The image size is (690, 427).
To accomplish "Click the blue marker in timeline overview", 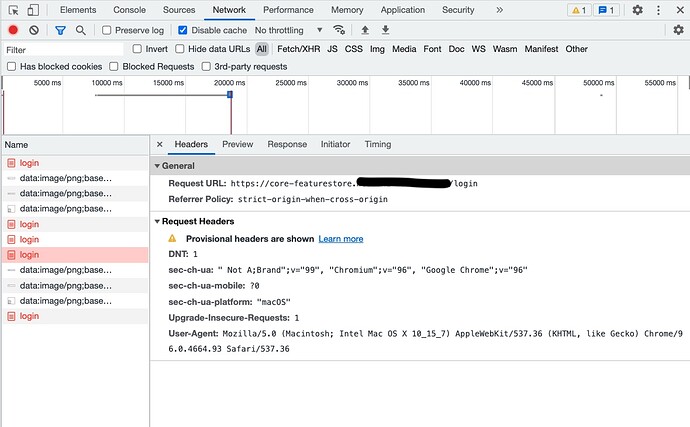I will pos(230,94).
